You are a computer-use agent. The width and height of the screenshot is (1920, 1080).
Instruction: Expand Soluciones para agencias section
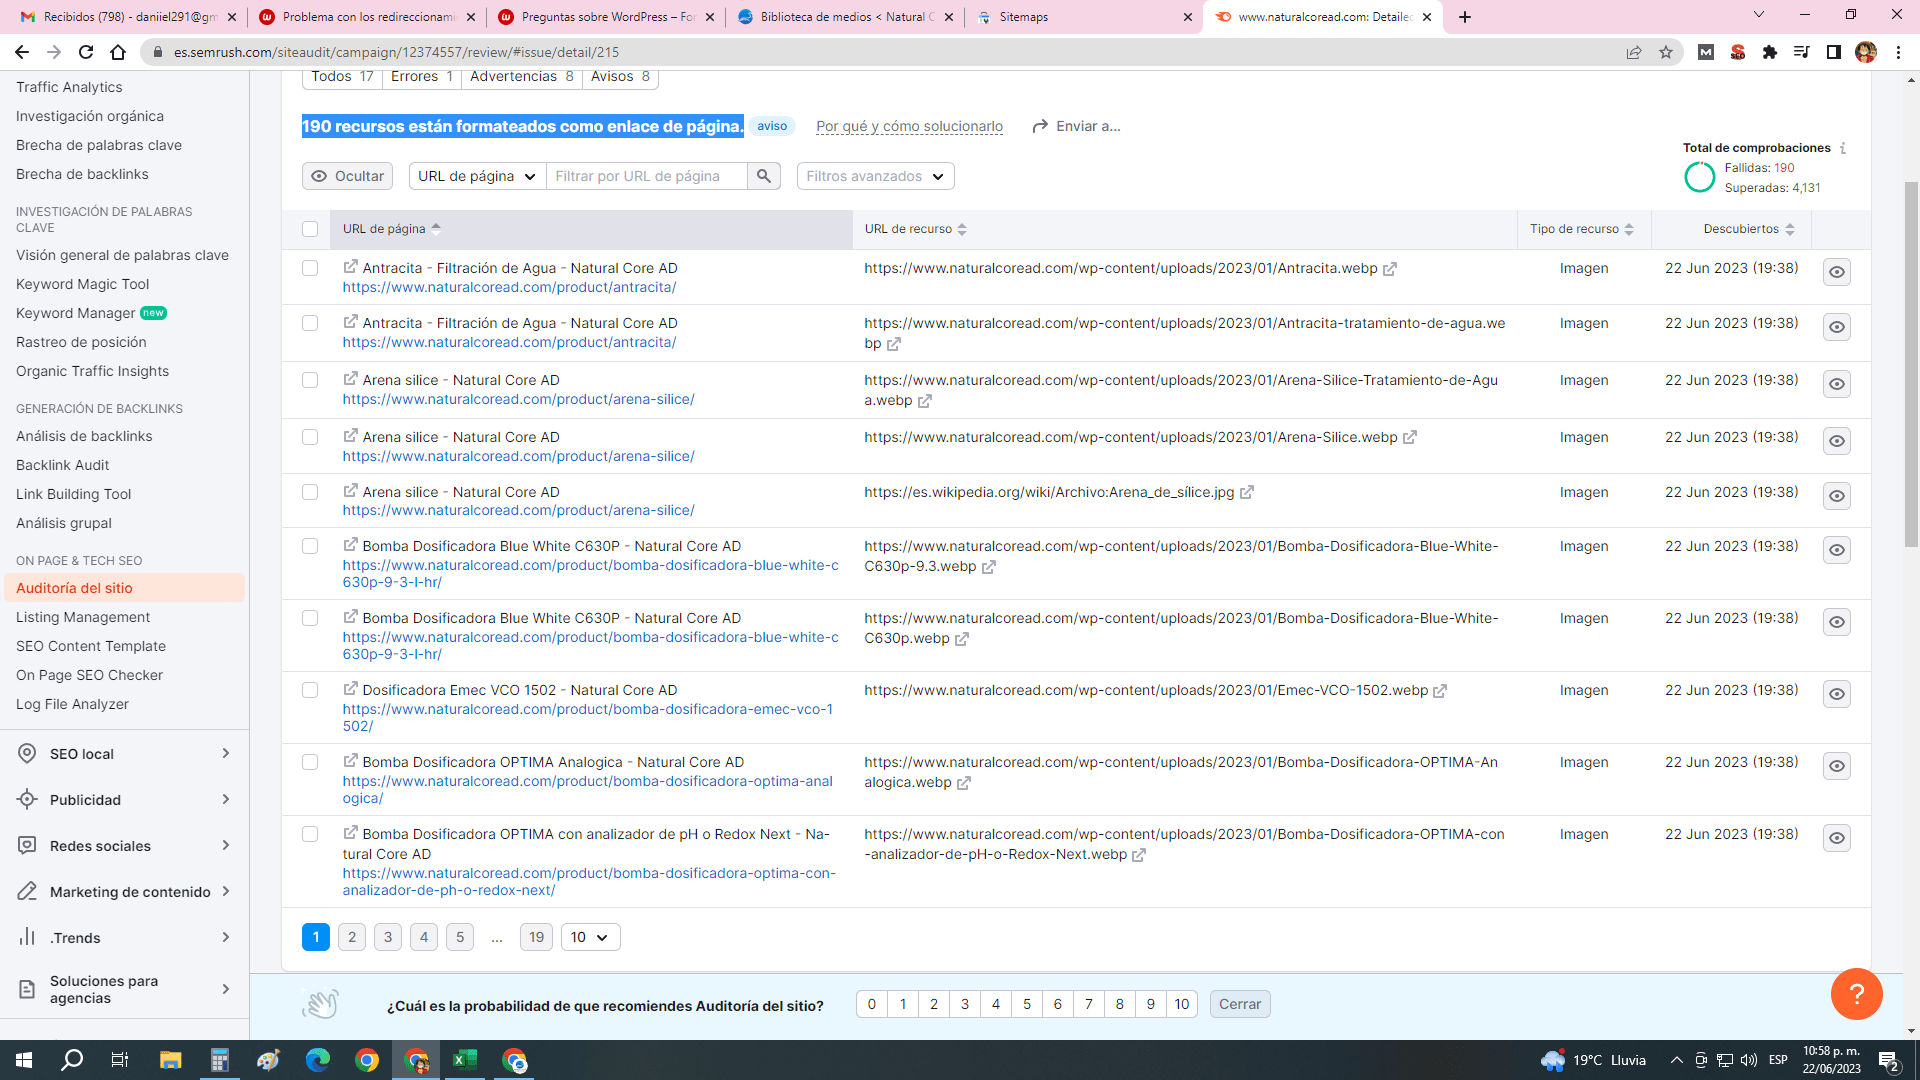125,989
